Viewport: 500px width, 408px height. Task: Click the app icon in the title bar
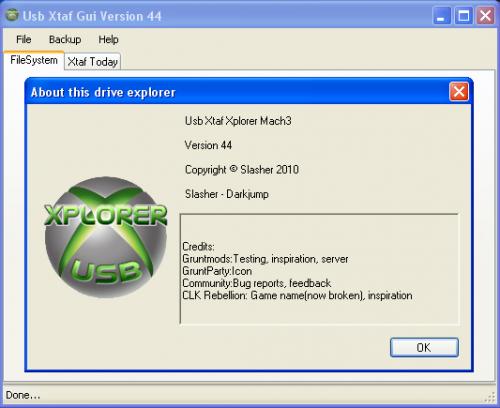[x=12, y=15]
